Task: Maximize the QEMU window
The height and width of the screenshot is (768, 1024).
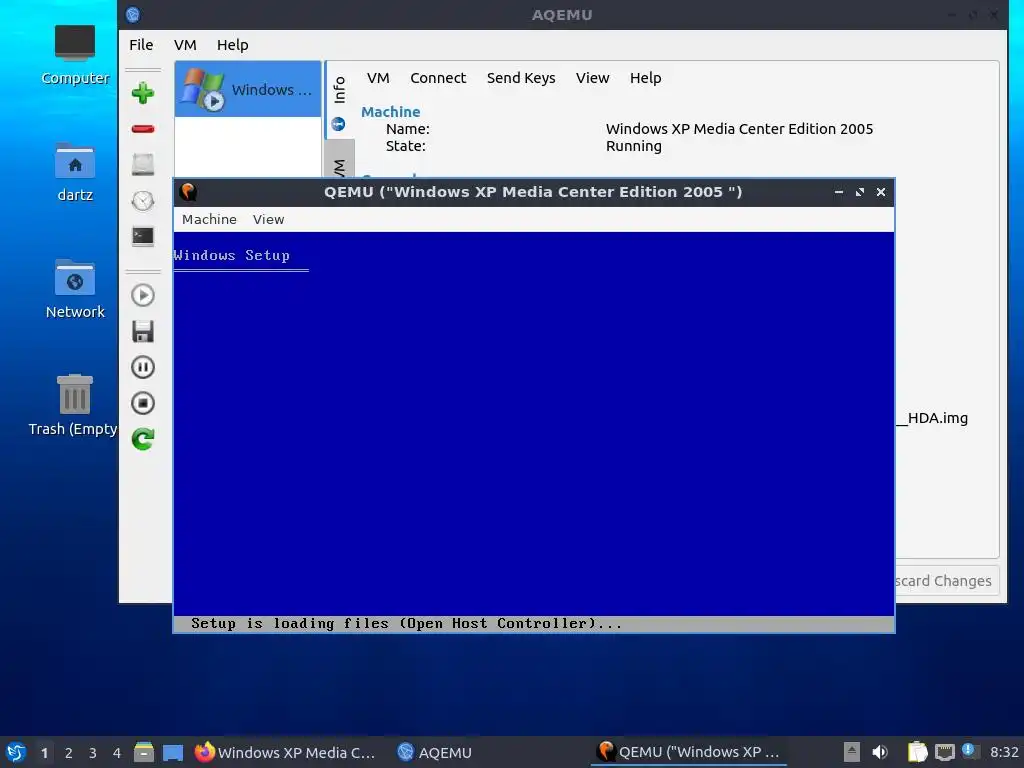Action: pyautogui.click(x=860, y=192)
